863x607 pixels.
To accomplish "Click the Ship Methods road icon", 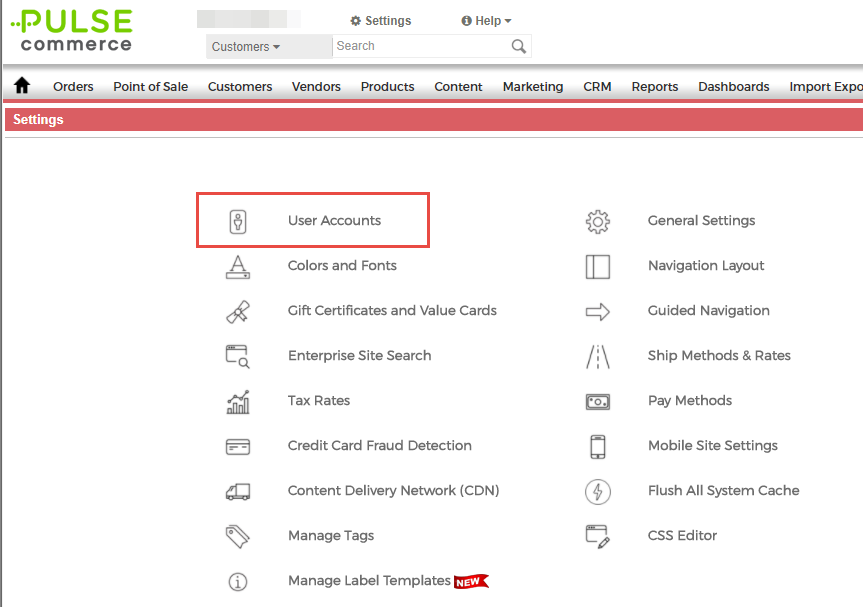I will point(598,357).
